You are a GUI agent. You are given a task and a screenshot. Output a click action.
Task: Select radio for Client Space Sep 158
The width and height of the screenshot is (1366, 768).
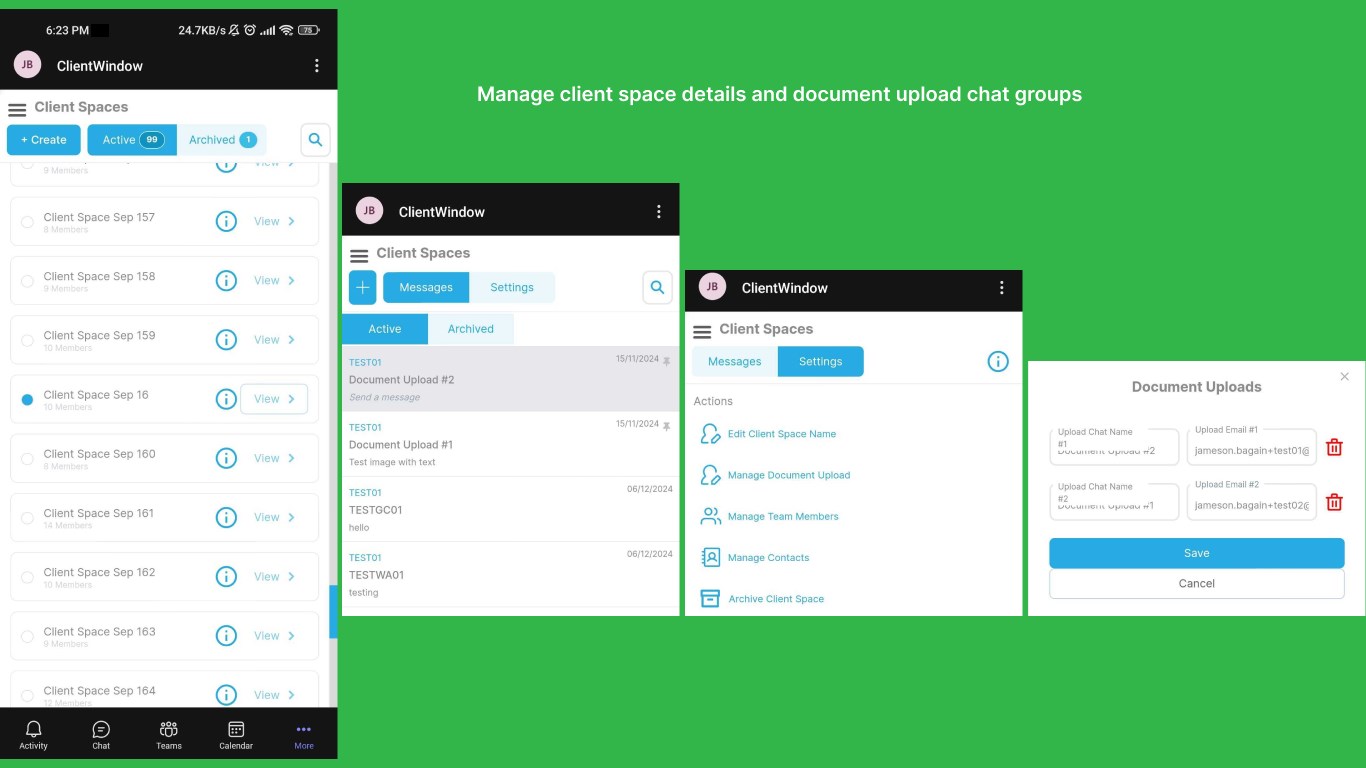[27, 281]
